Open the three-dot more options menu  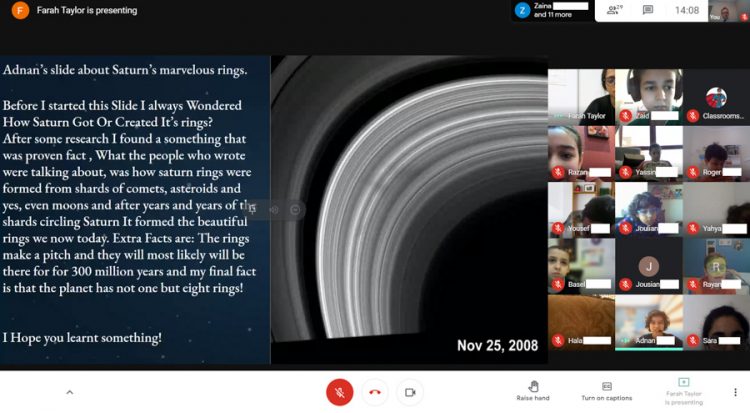(x=735, y=392)
